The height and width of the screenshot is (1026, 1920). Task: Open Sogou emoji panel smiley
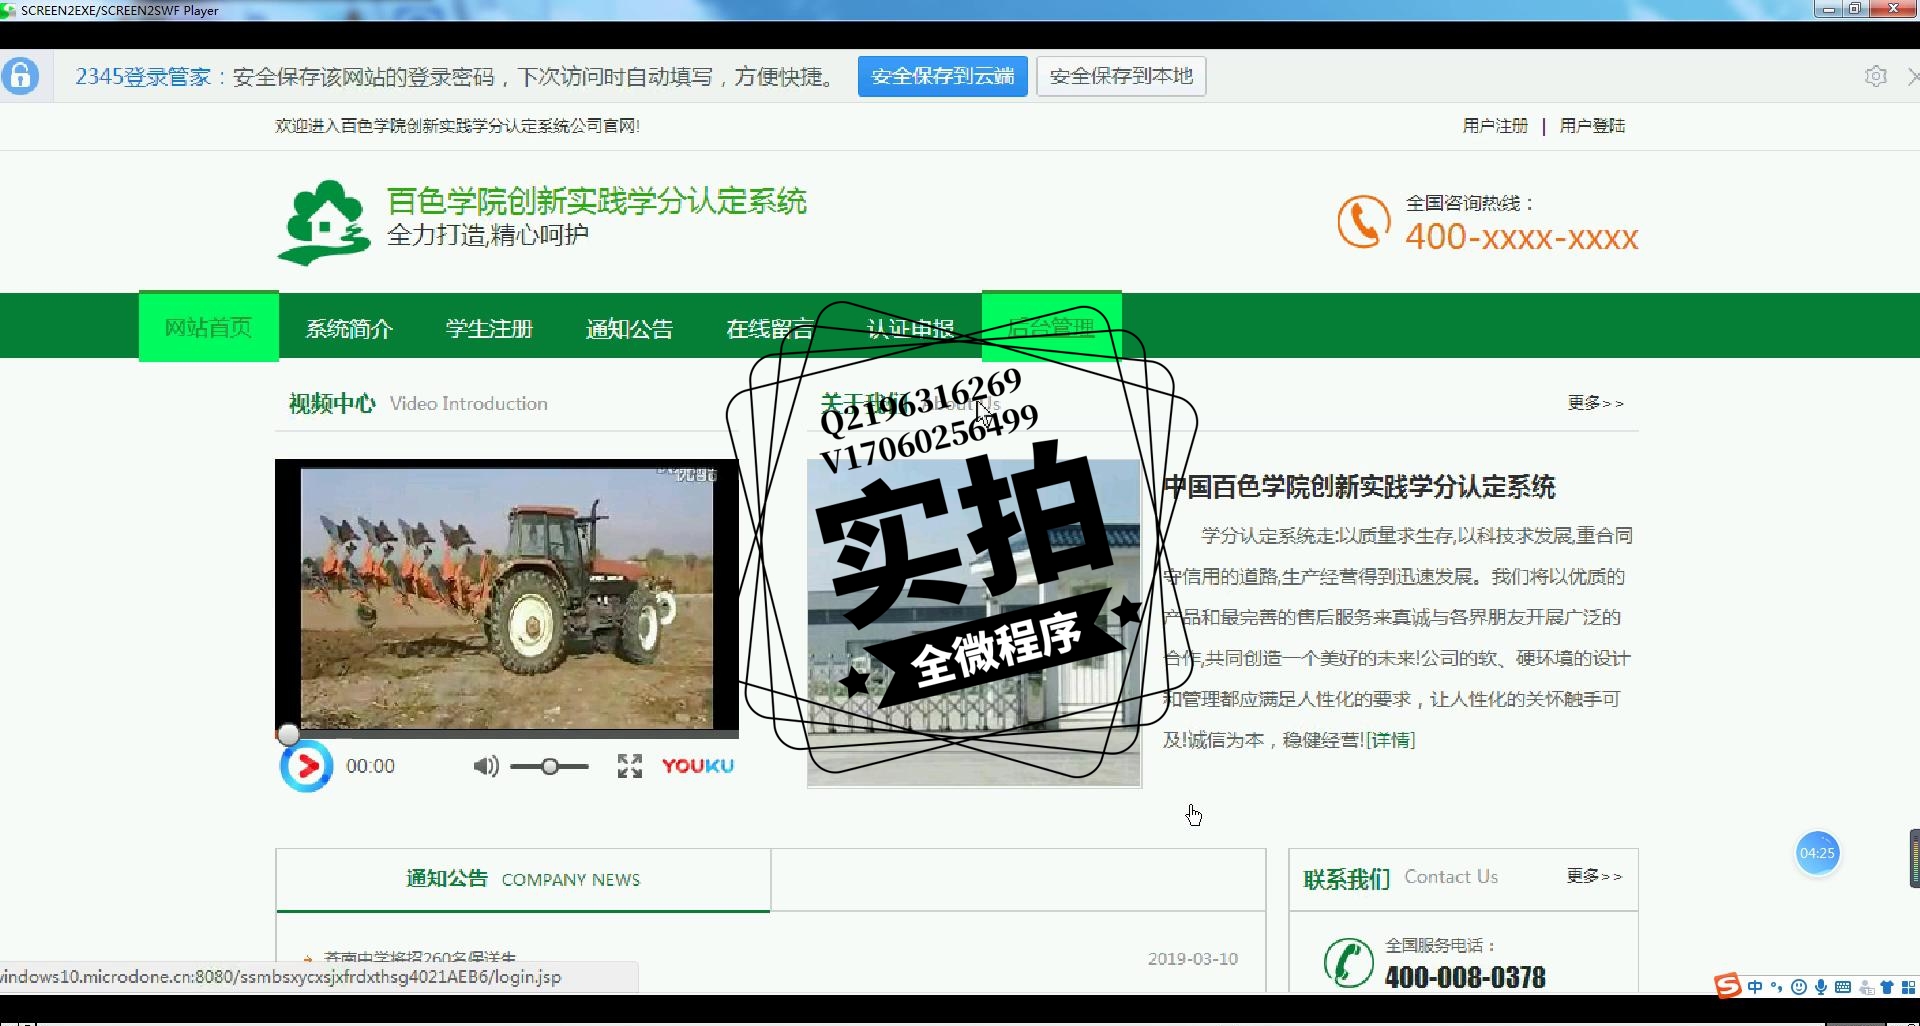click(x=1799, y=987)
